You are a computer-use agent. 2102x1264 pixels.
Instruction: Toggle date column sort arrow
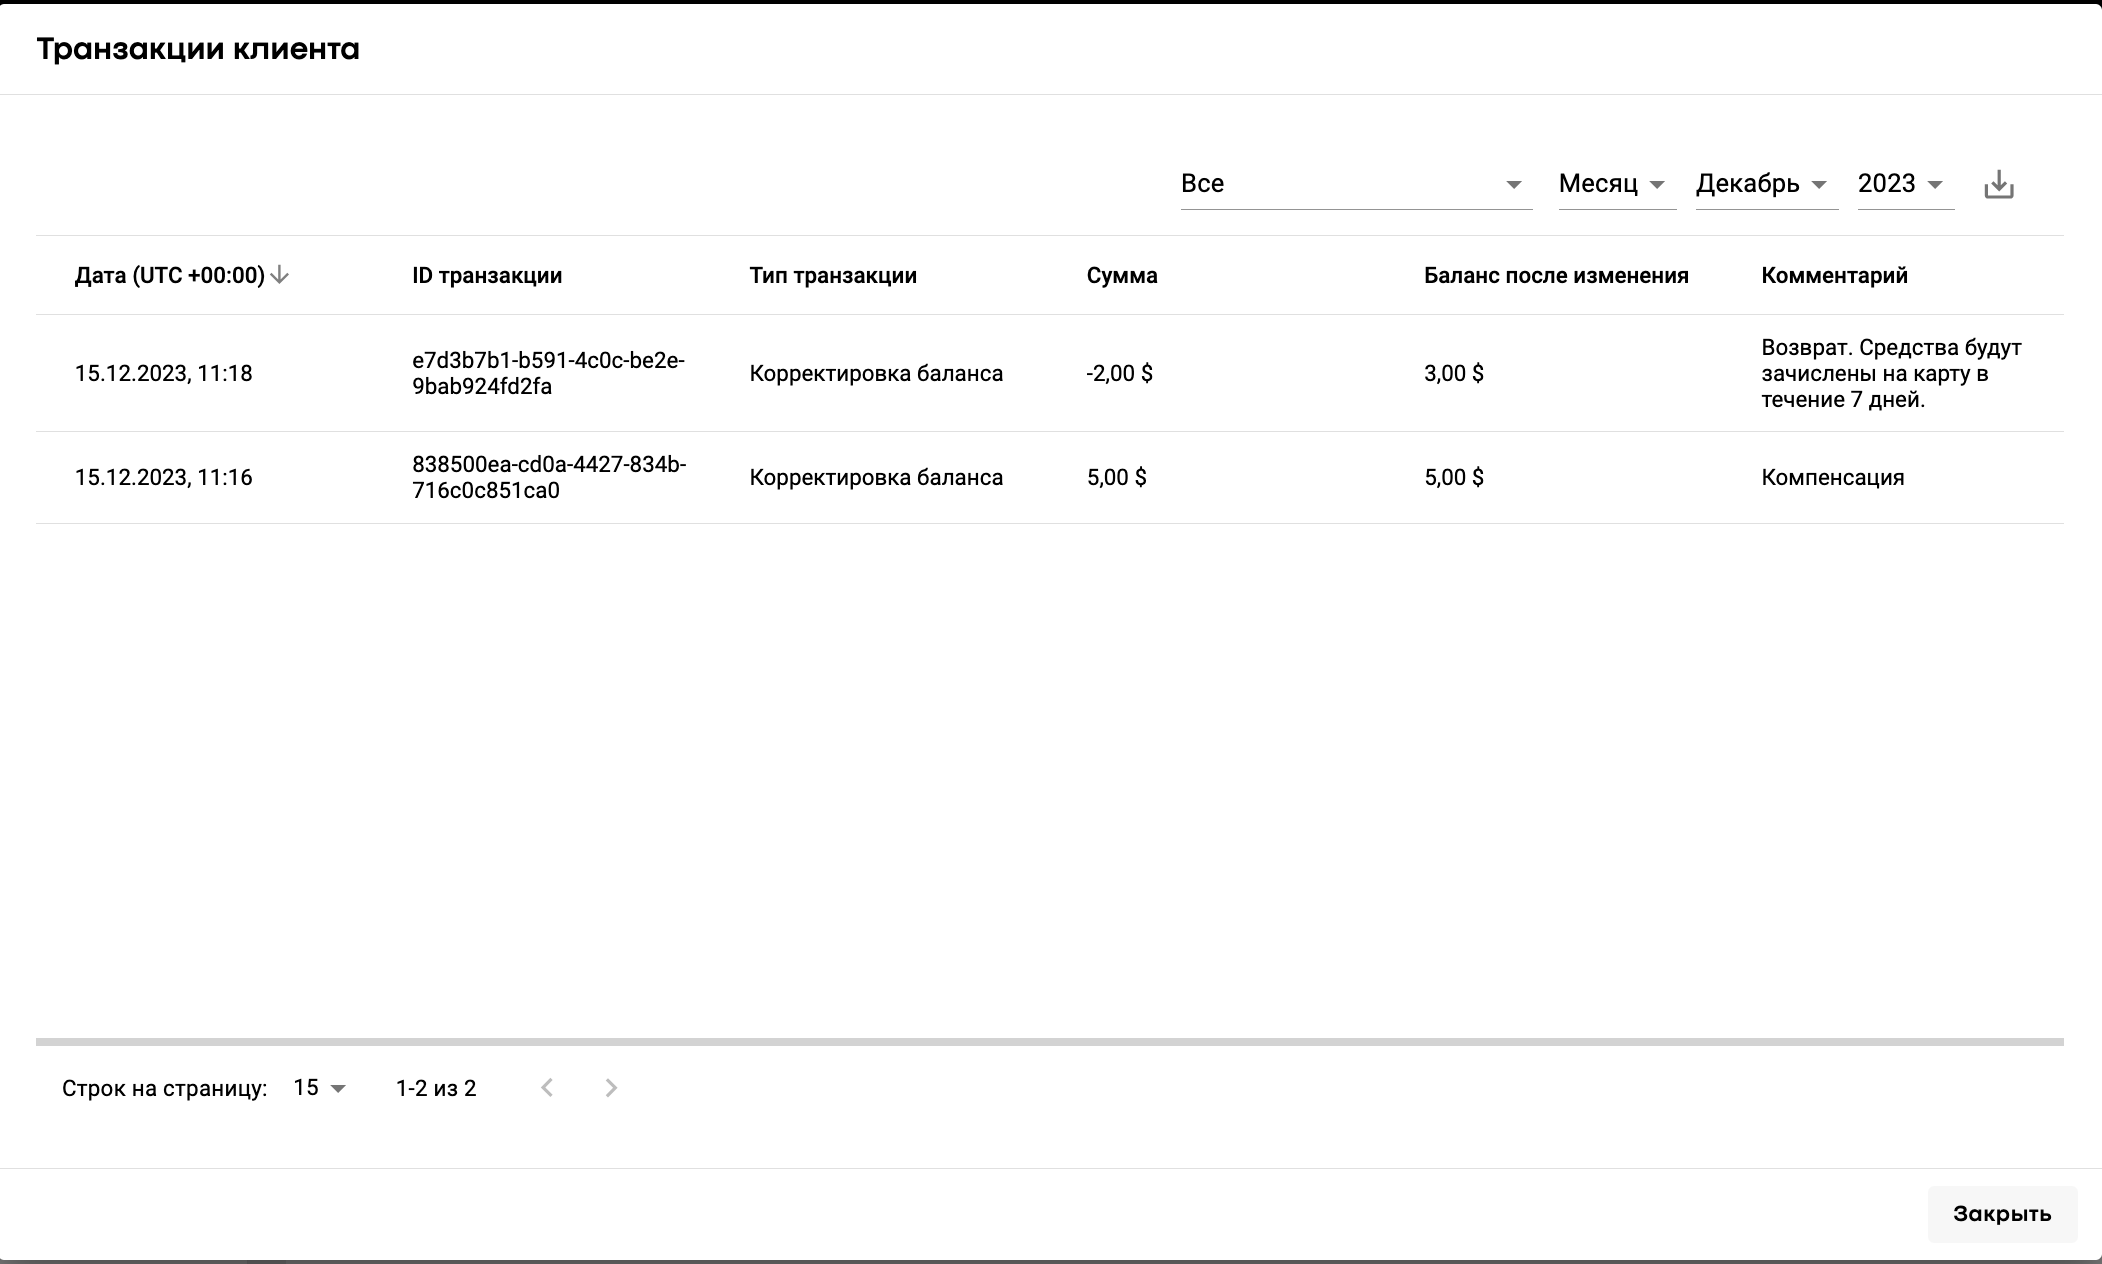click(280, 275)
